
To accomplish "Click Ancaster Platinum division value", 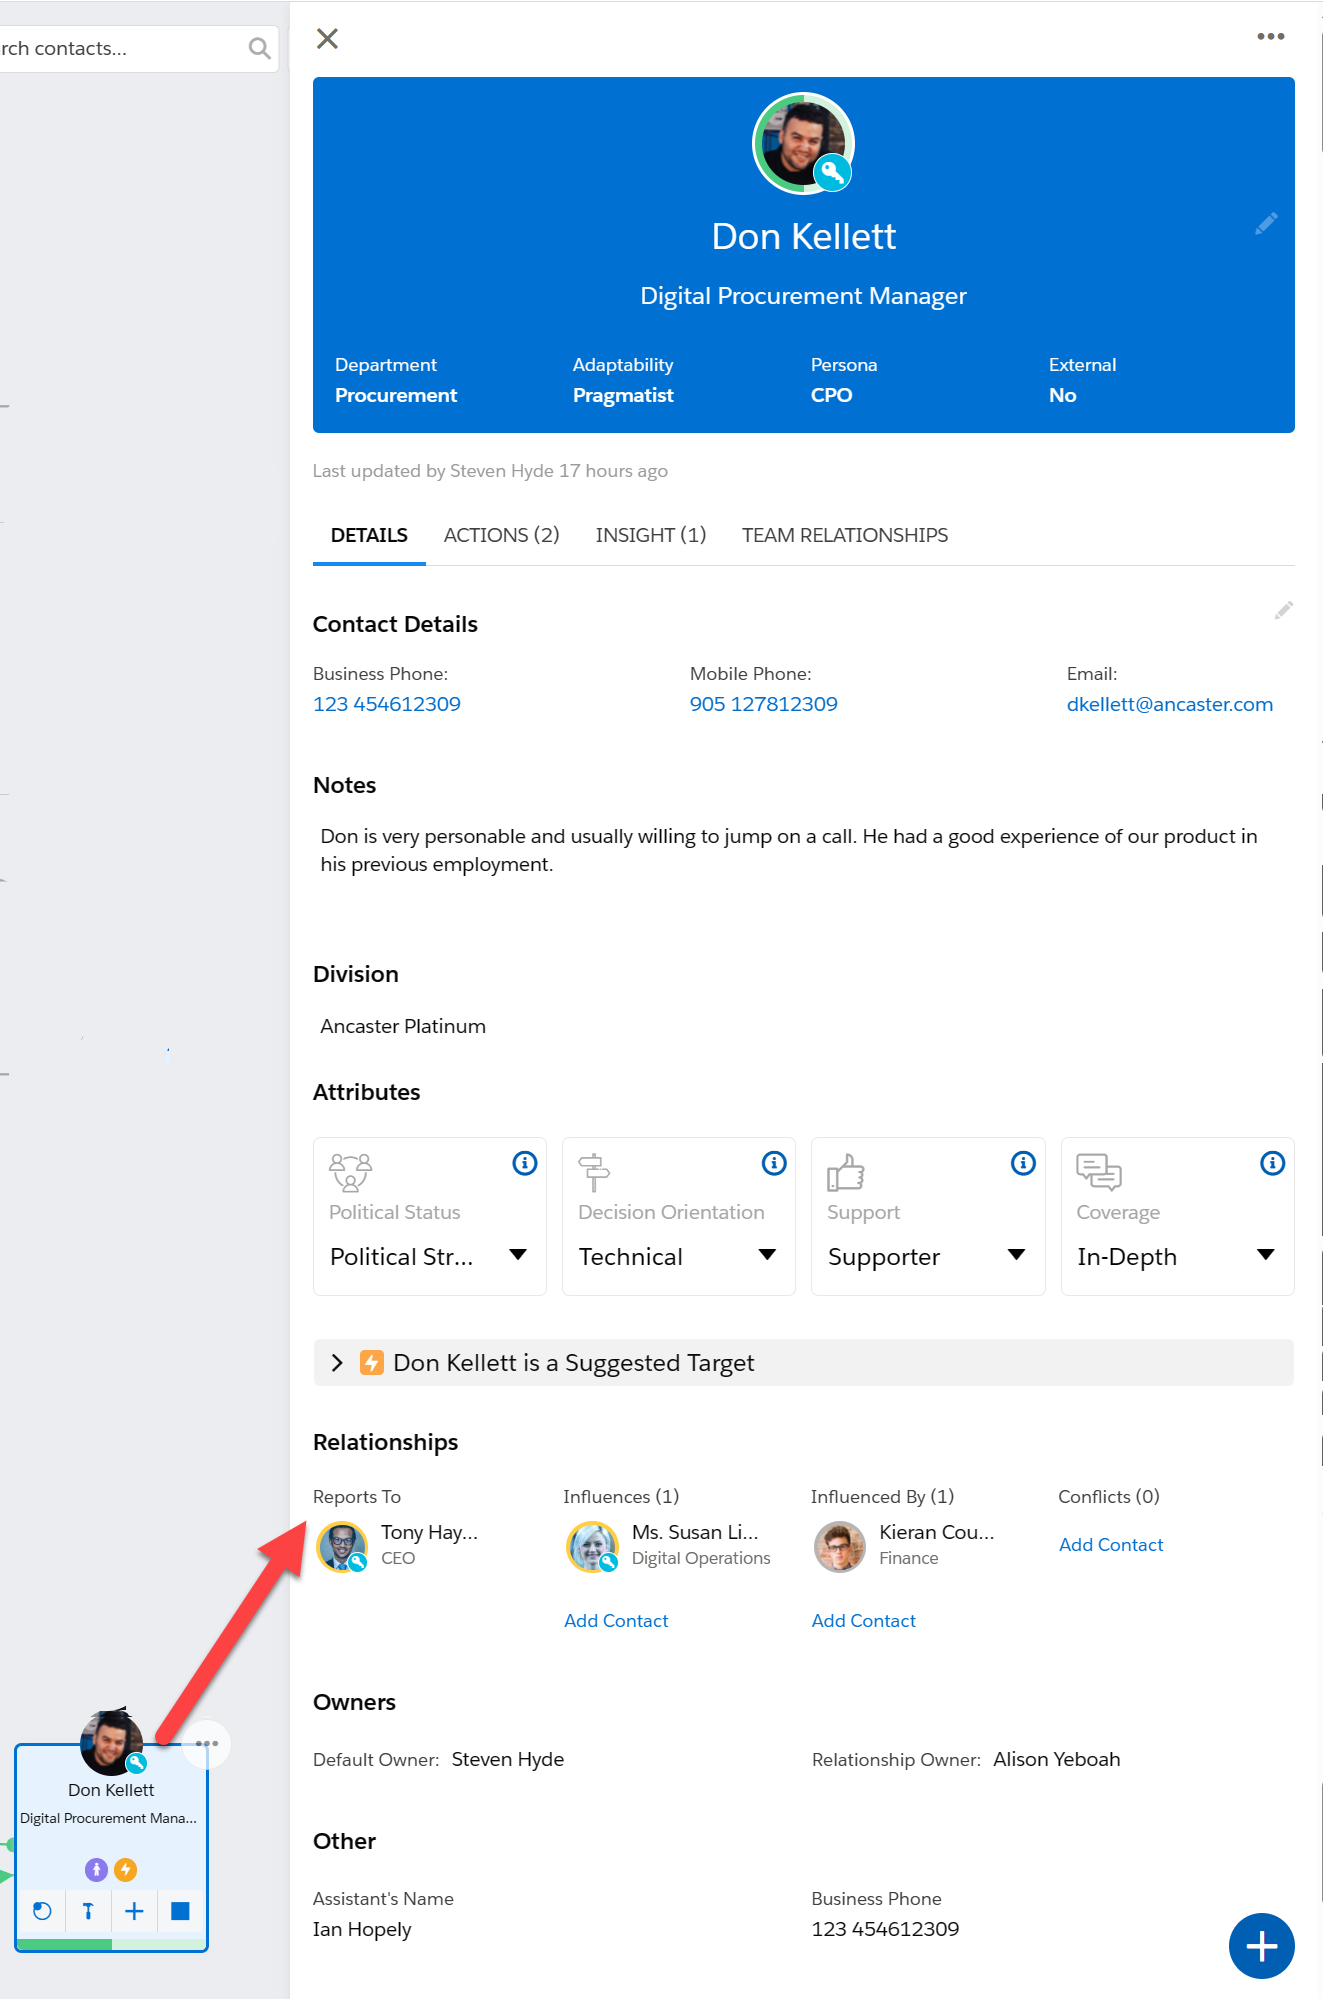I will click(x=403, y=1026).
